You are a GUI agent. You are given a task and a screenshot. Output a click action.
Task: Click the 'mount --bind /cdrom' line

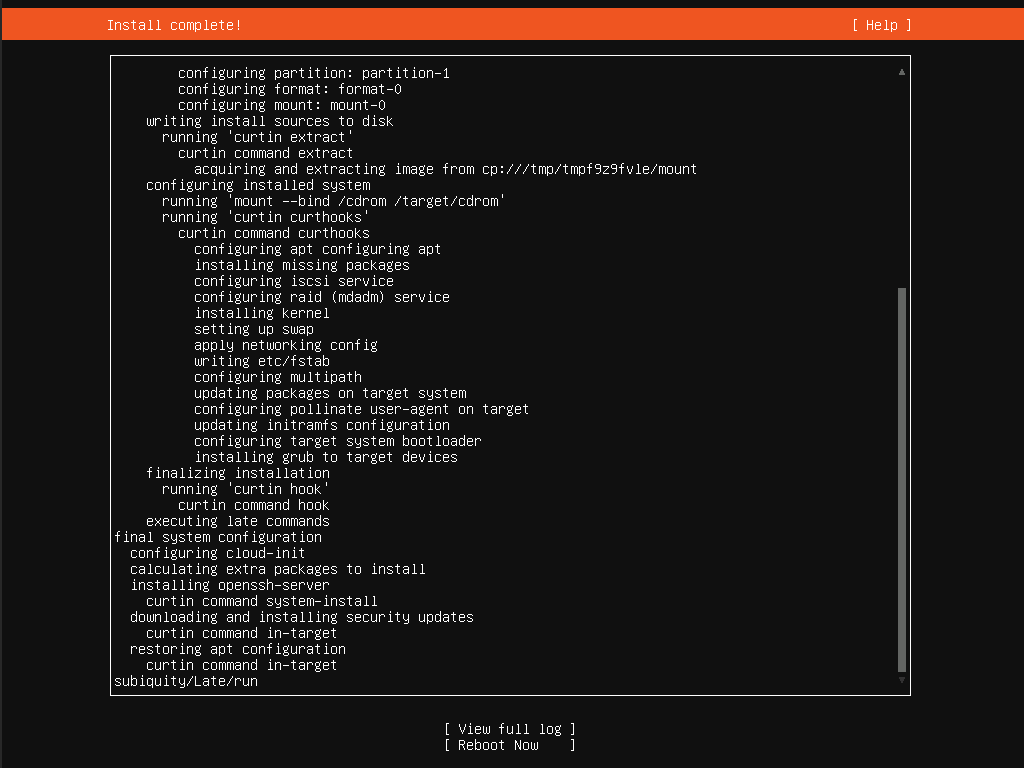pos(333,201)
